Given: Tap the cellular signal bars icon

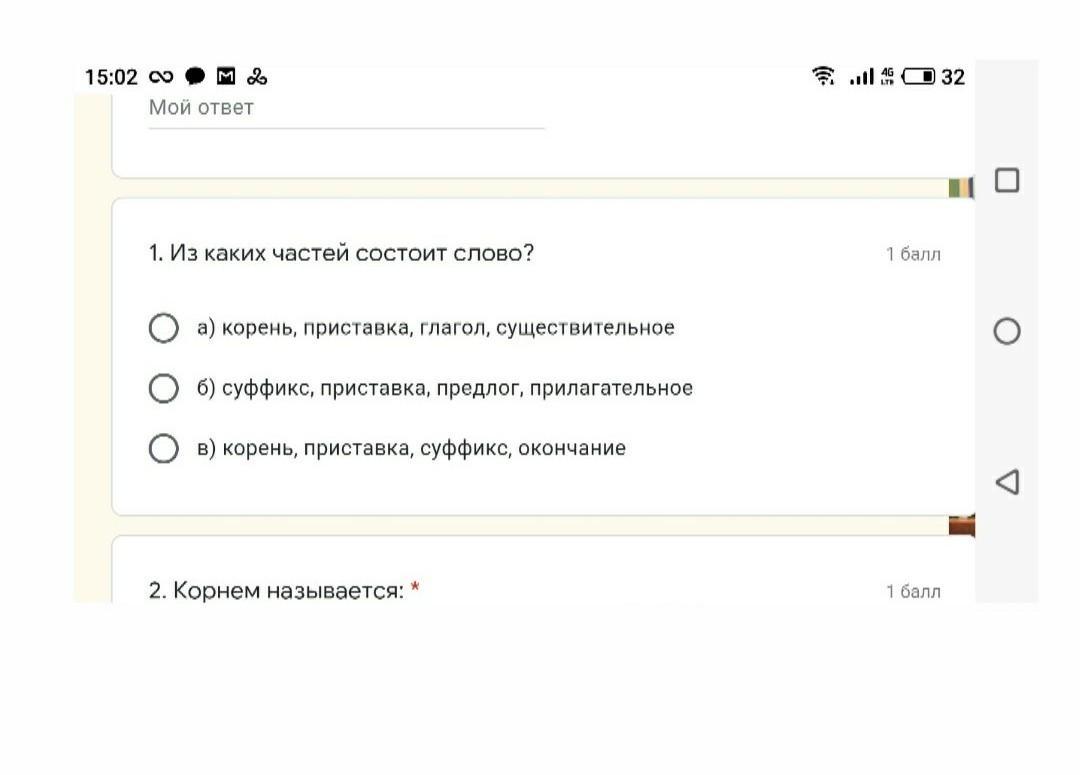Looking at the screenshot, I should click(x=862, y=76).
